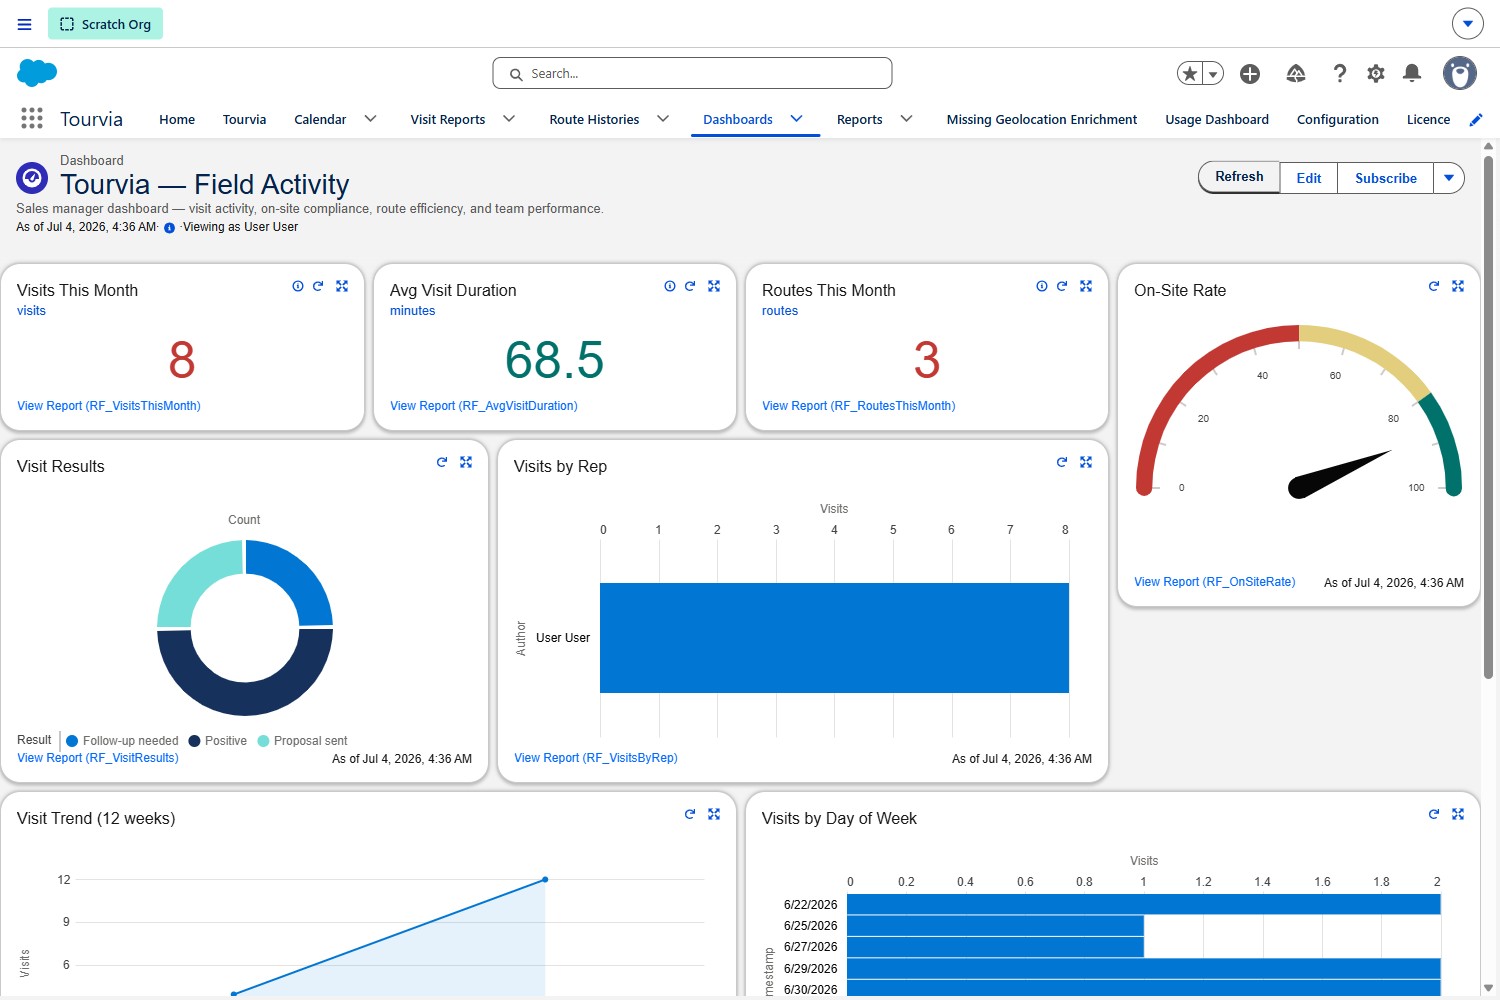Refresh the Avg Visit Duration widget
This screenshot has height=1000, width=1500.
690,286
